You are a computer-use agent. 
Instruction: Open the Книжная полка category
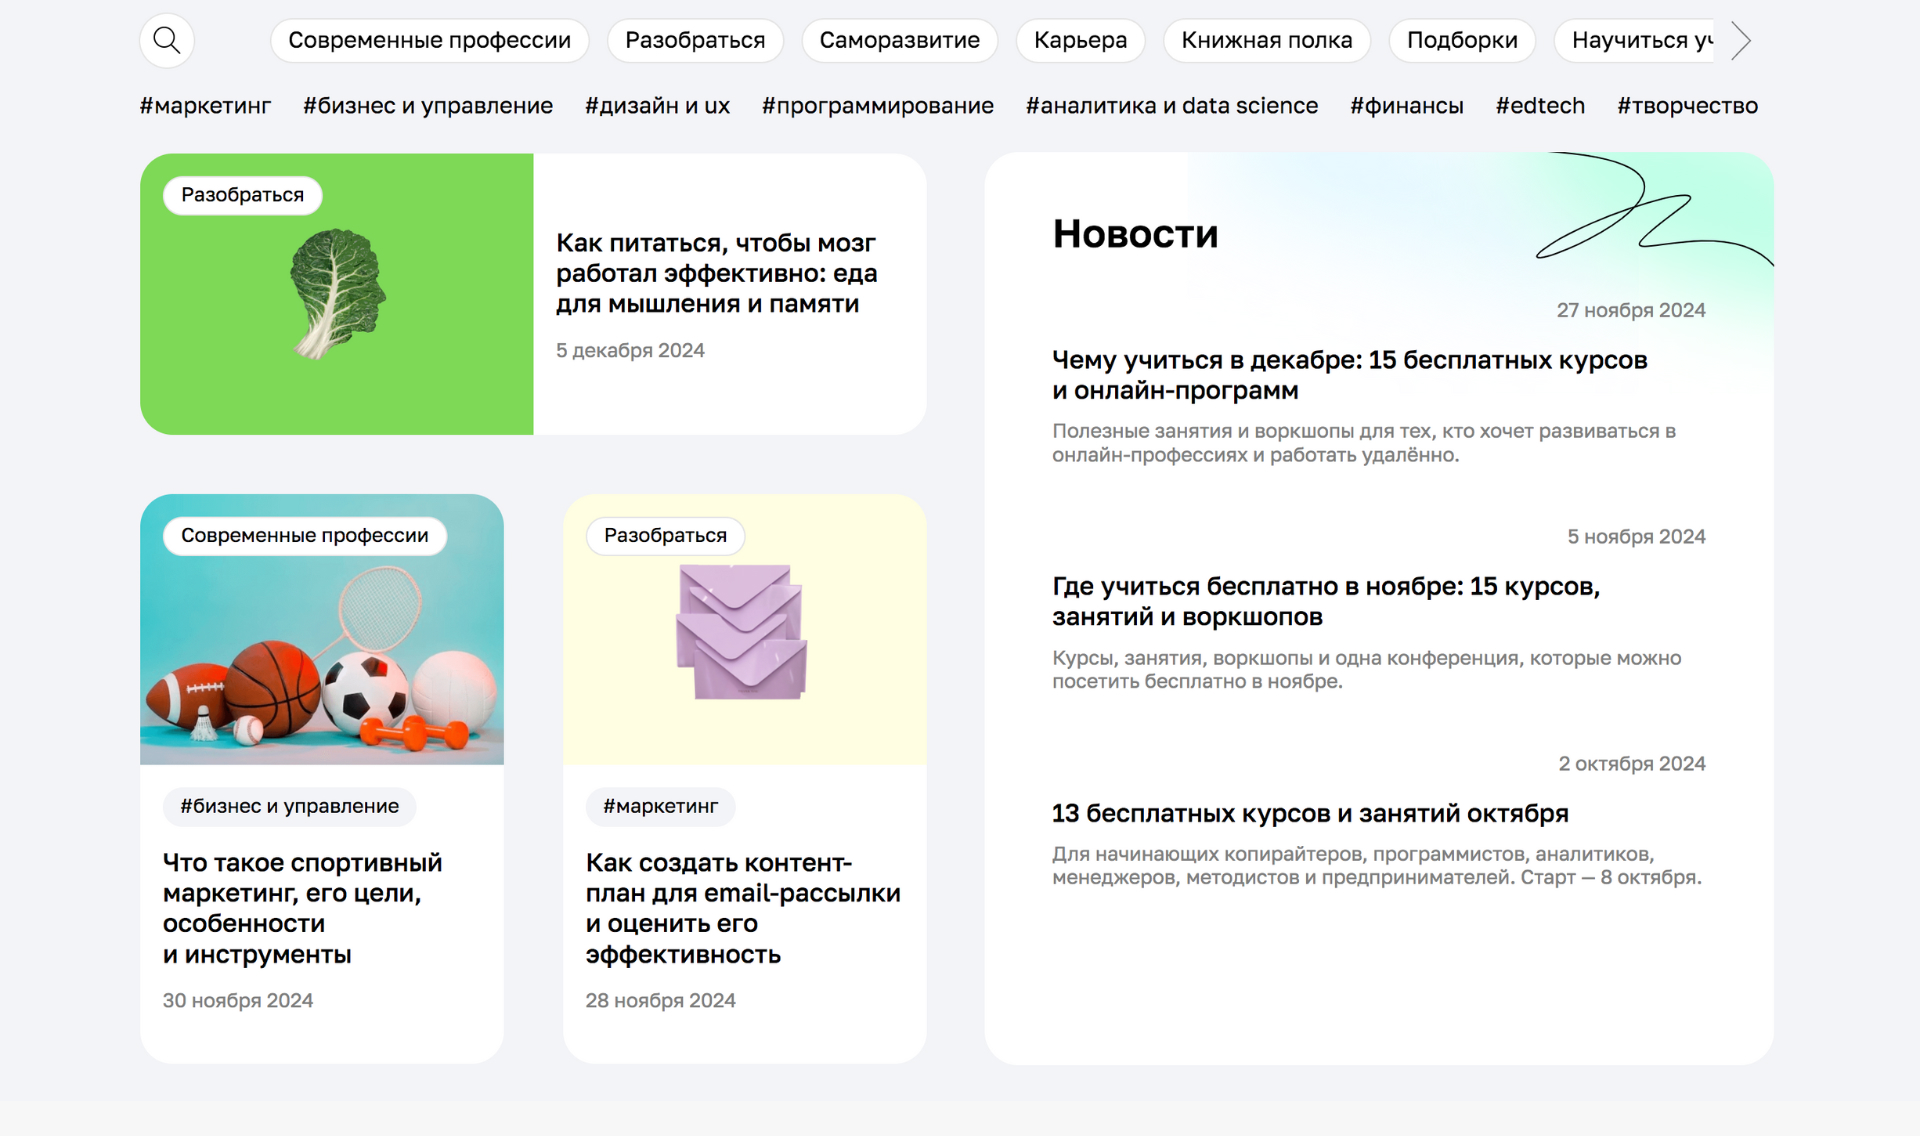click(x=1266, y=41)
